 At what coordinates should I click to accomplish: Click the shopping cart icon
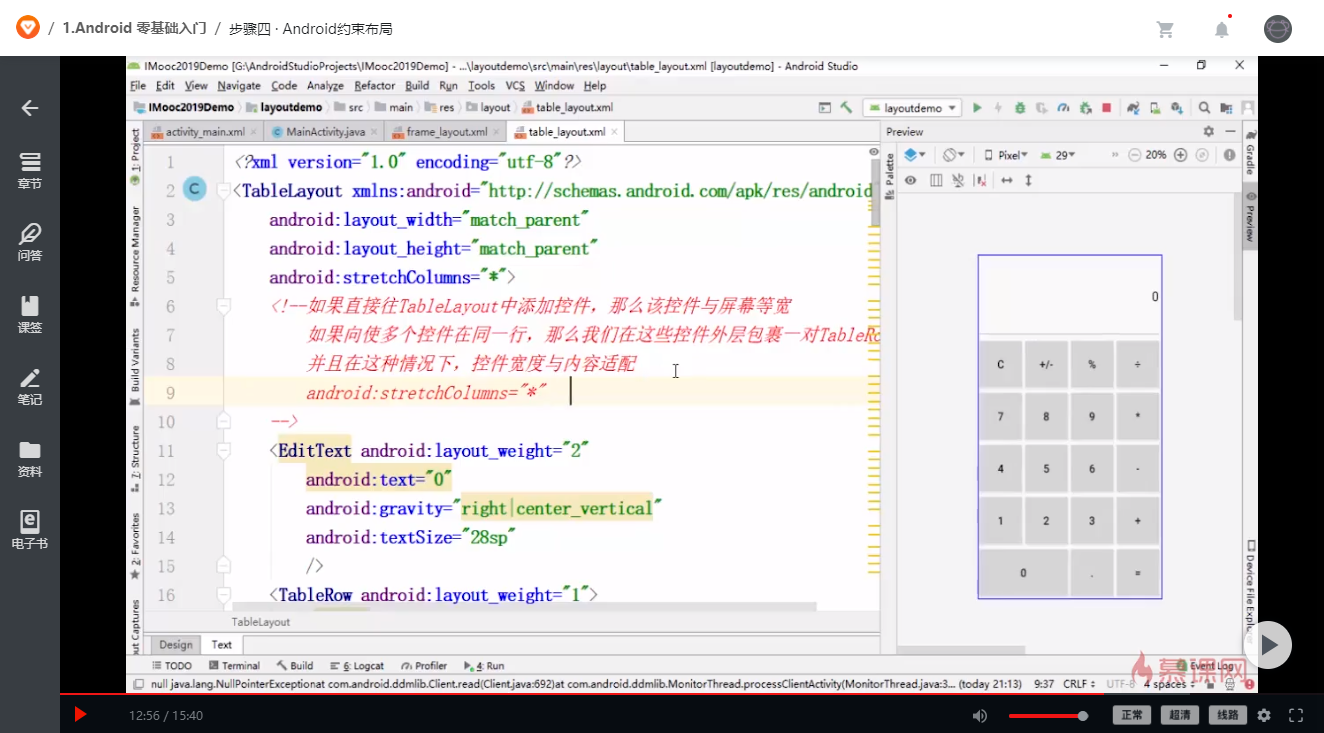[x=1165, y=29]
